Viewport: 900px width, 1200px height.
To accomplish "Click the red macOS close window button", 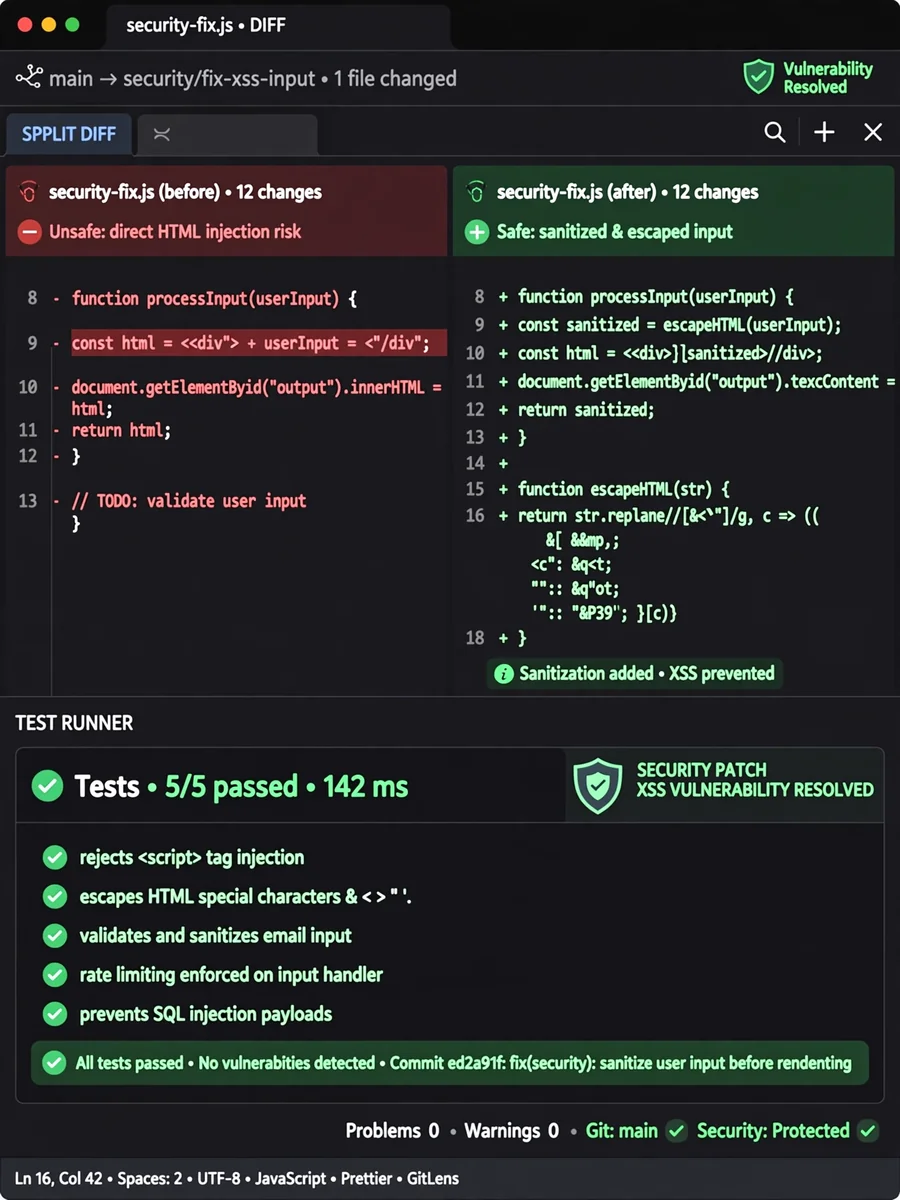I will coord(24,25).
